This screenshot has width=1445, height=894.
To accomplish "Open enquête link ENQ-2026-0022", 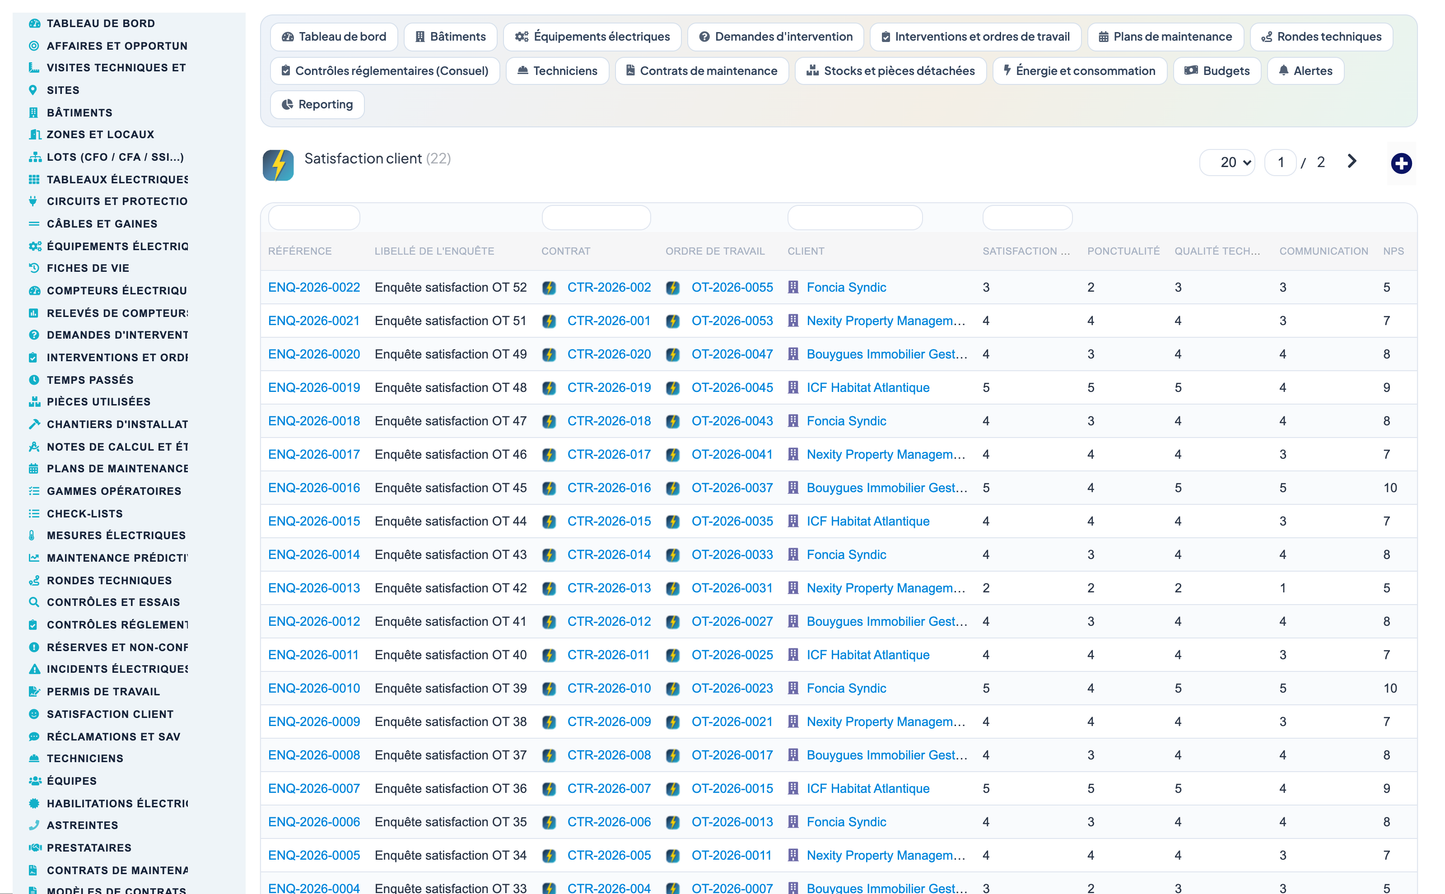I will 314,288.
